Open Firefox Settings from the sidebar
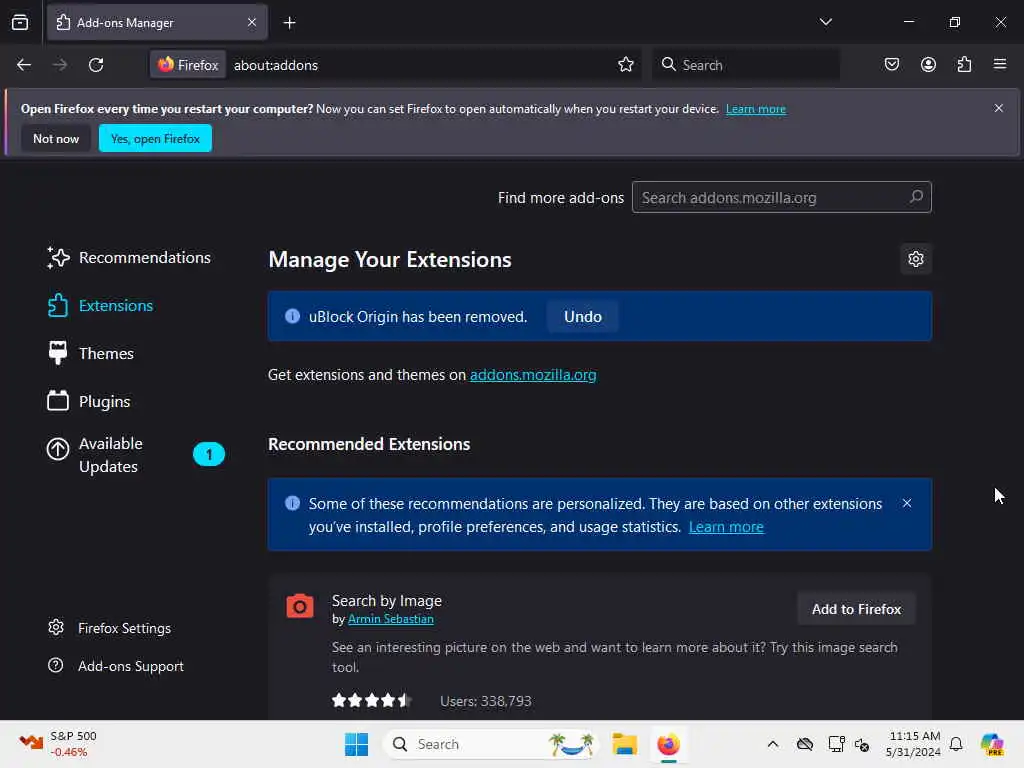The image size is (1024, 768). (109, 628)
